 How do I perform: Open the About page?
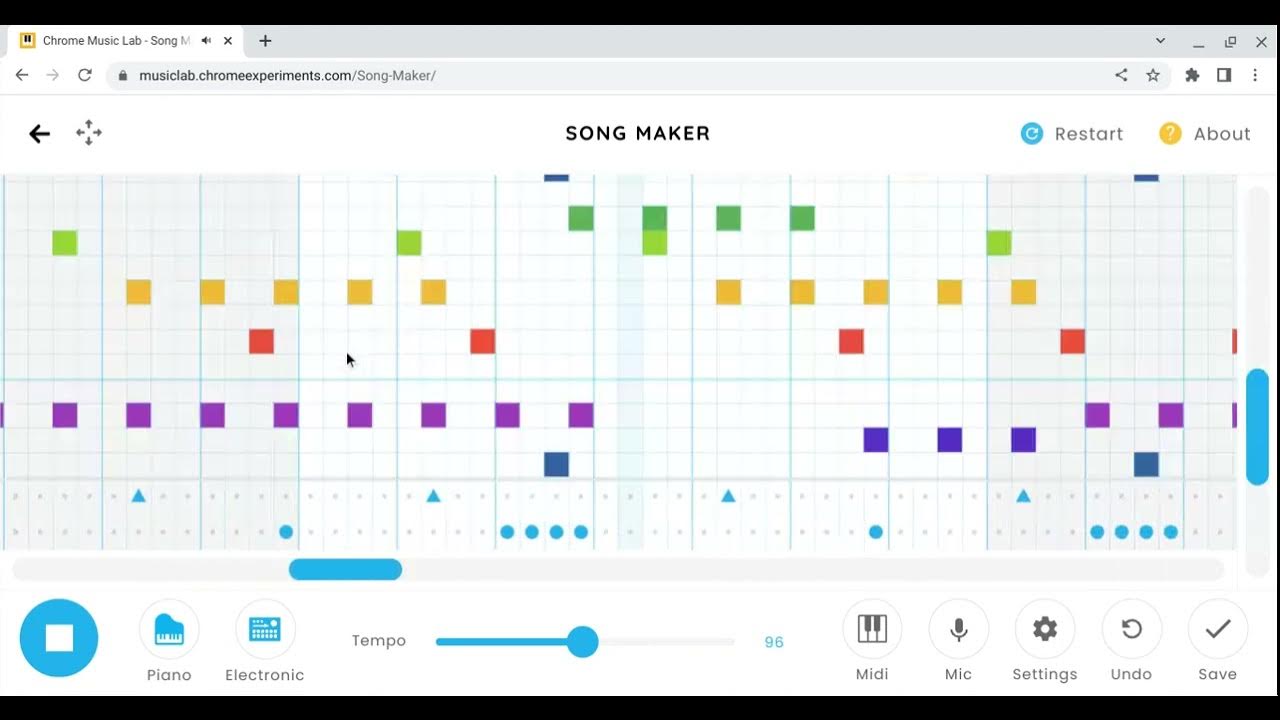click(1205, 134)
